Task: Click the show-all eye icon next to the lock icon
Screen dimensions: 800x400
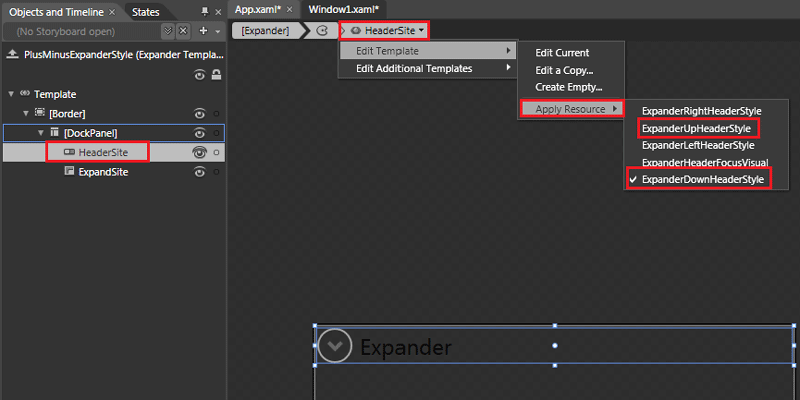Action: coord(199,76)
